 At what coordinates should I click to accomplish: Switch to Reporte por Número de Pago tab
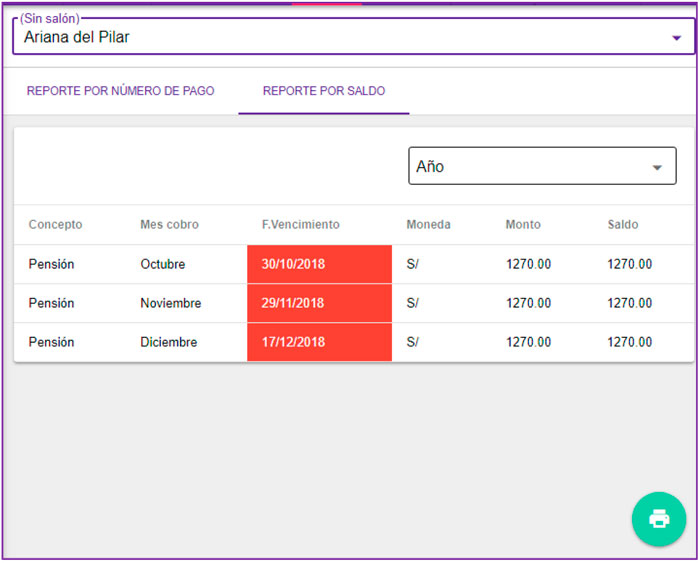120,91
